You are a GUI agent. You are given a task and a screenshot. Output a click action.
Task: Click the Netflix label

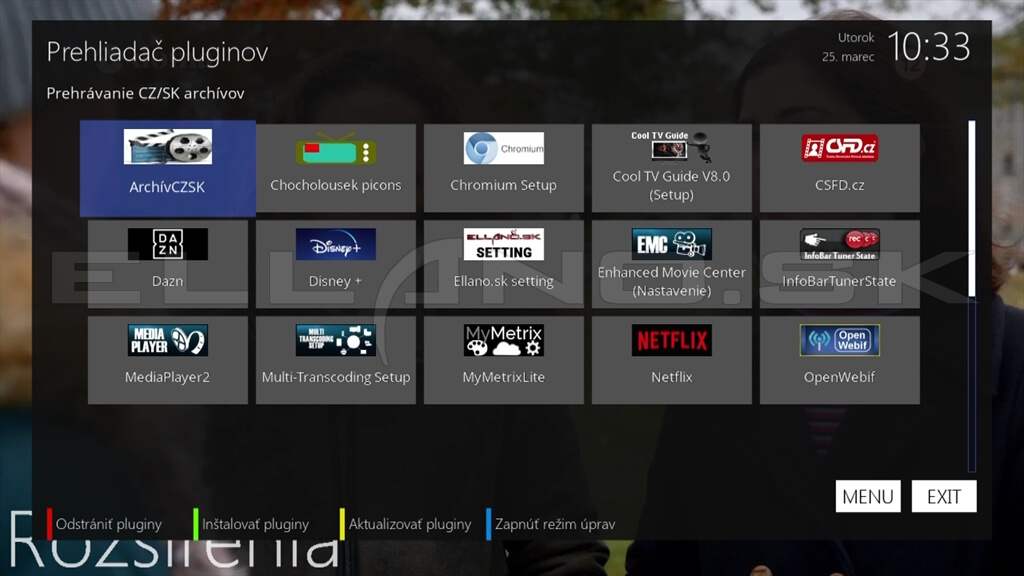click(x=671, y=377)
